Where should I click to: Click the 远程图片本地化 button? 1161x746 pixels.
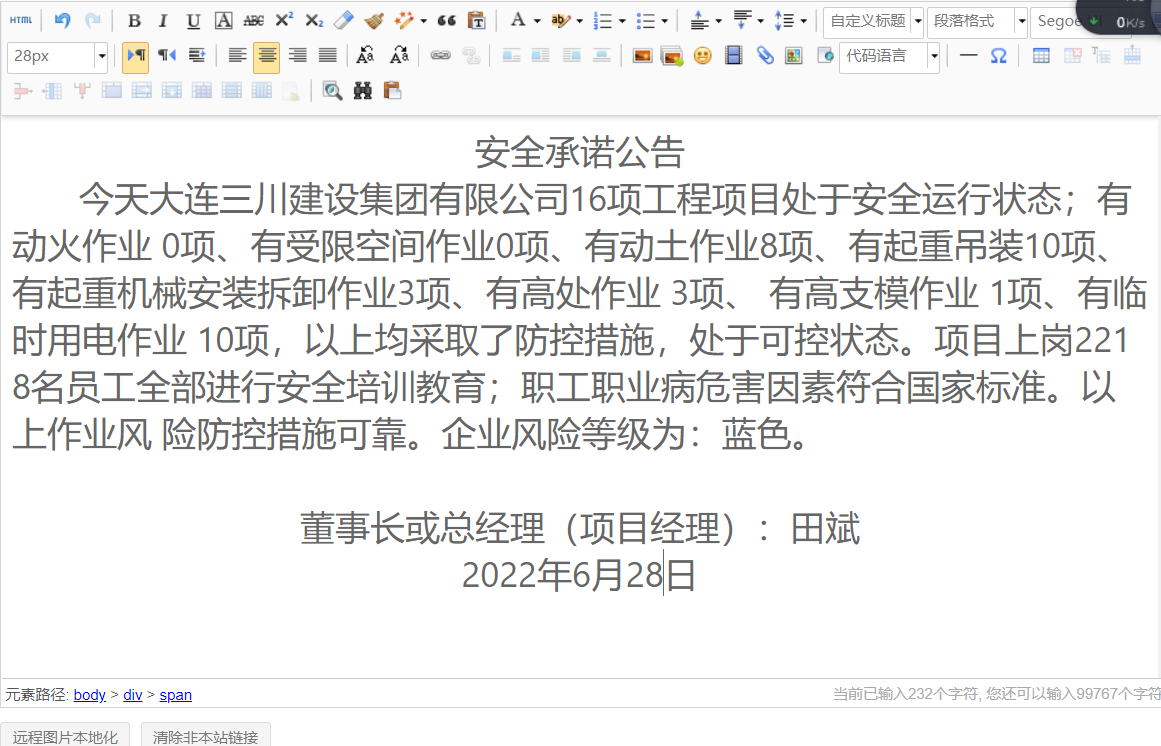pos(65,736)
